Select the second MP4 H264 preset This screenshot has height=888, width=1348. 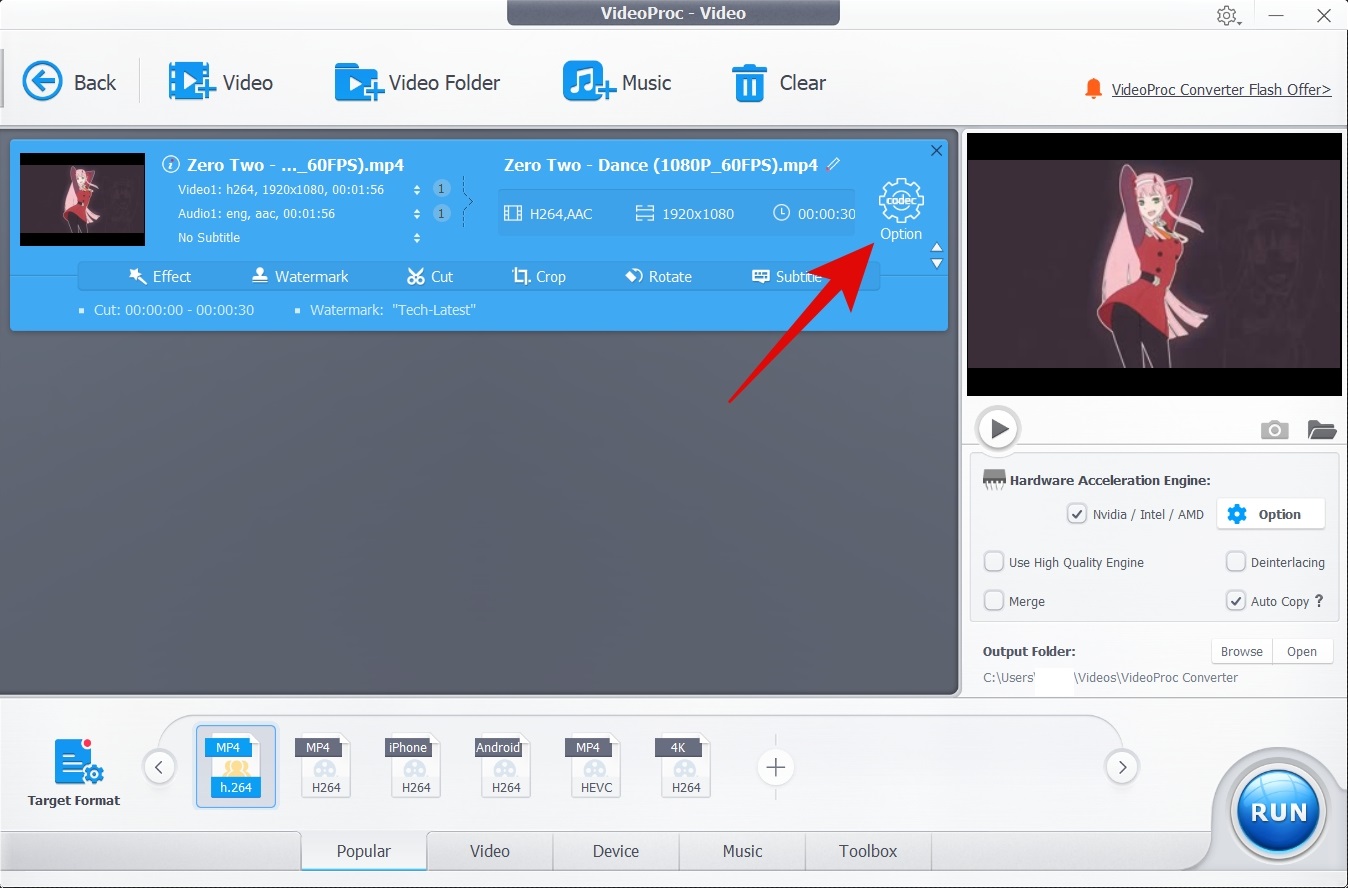(326, 766)
